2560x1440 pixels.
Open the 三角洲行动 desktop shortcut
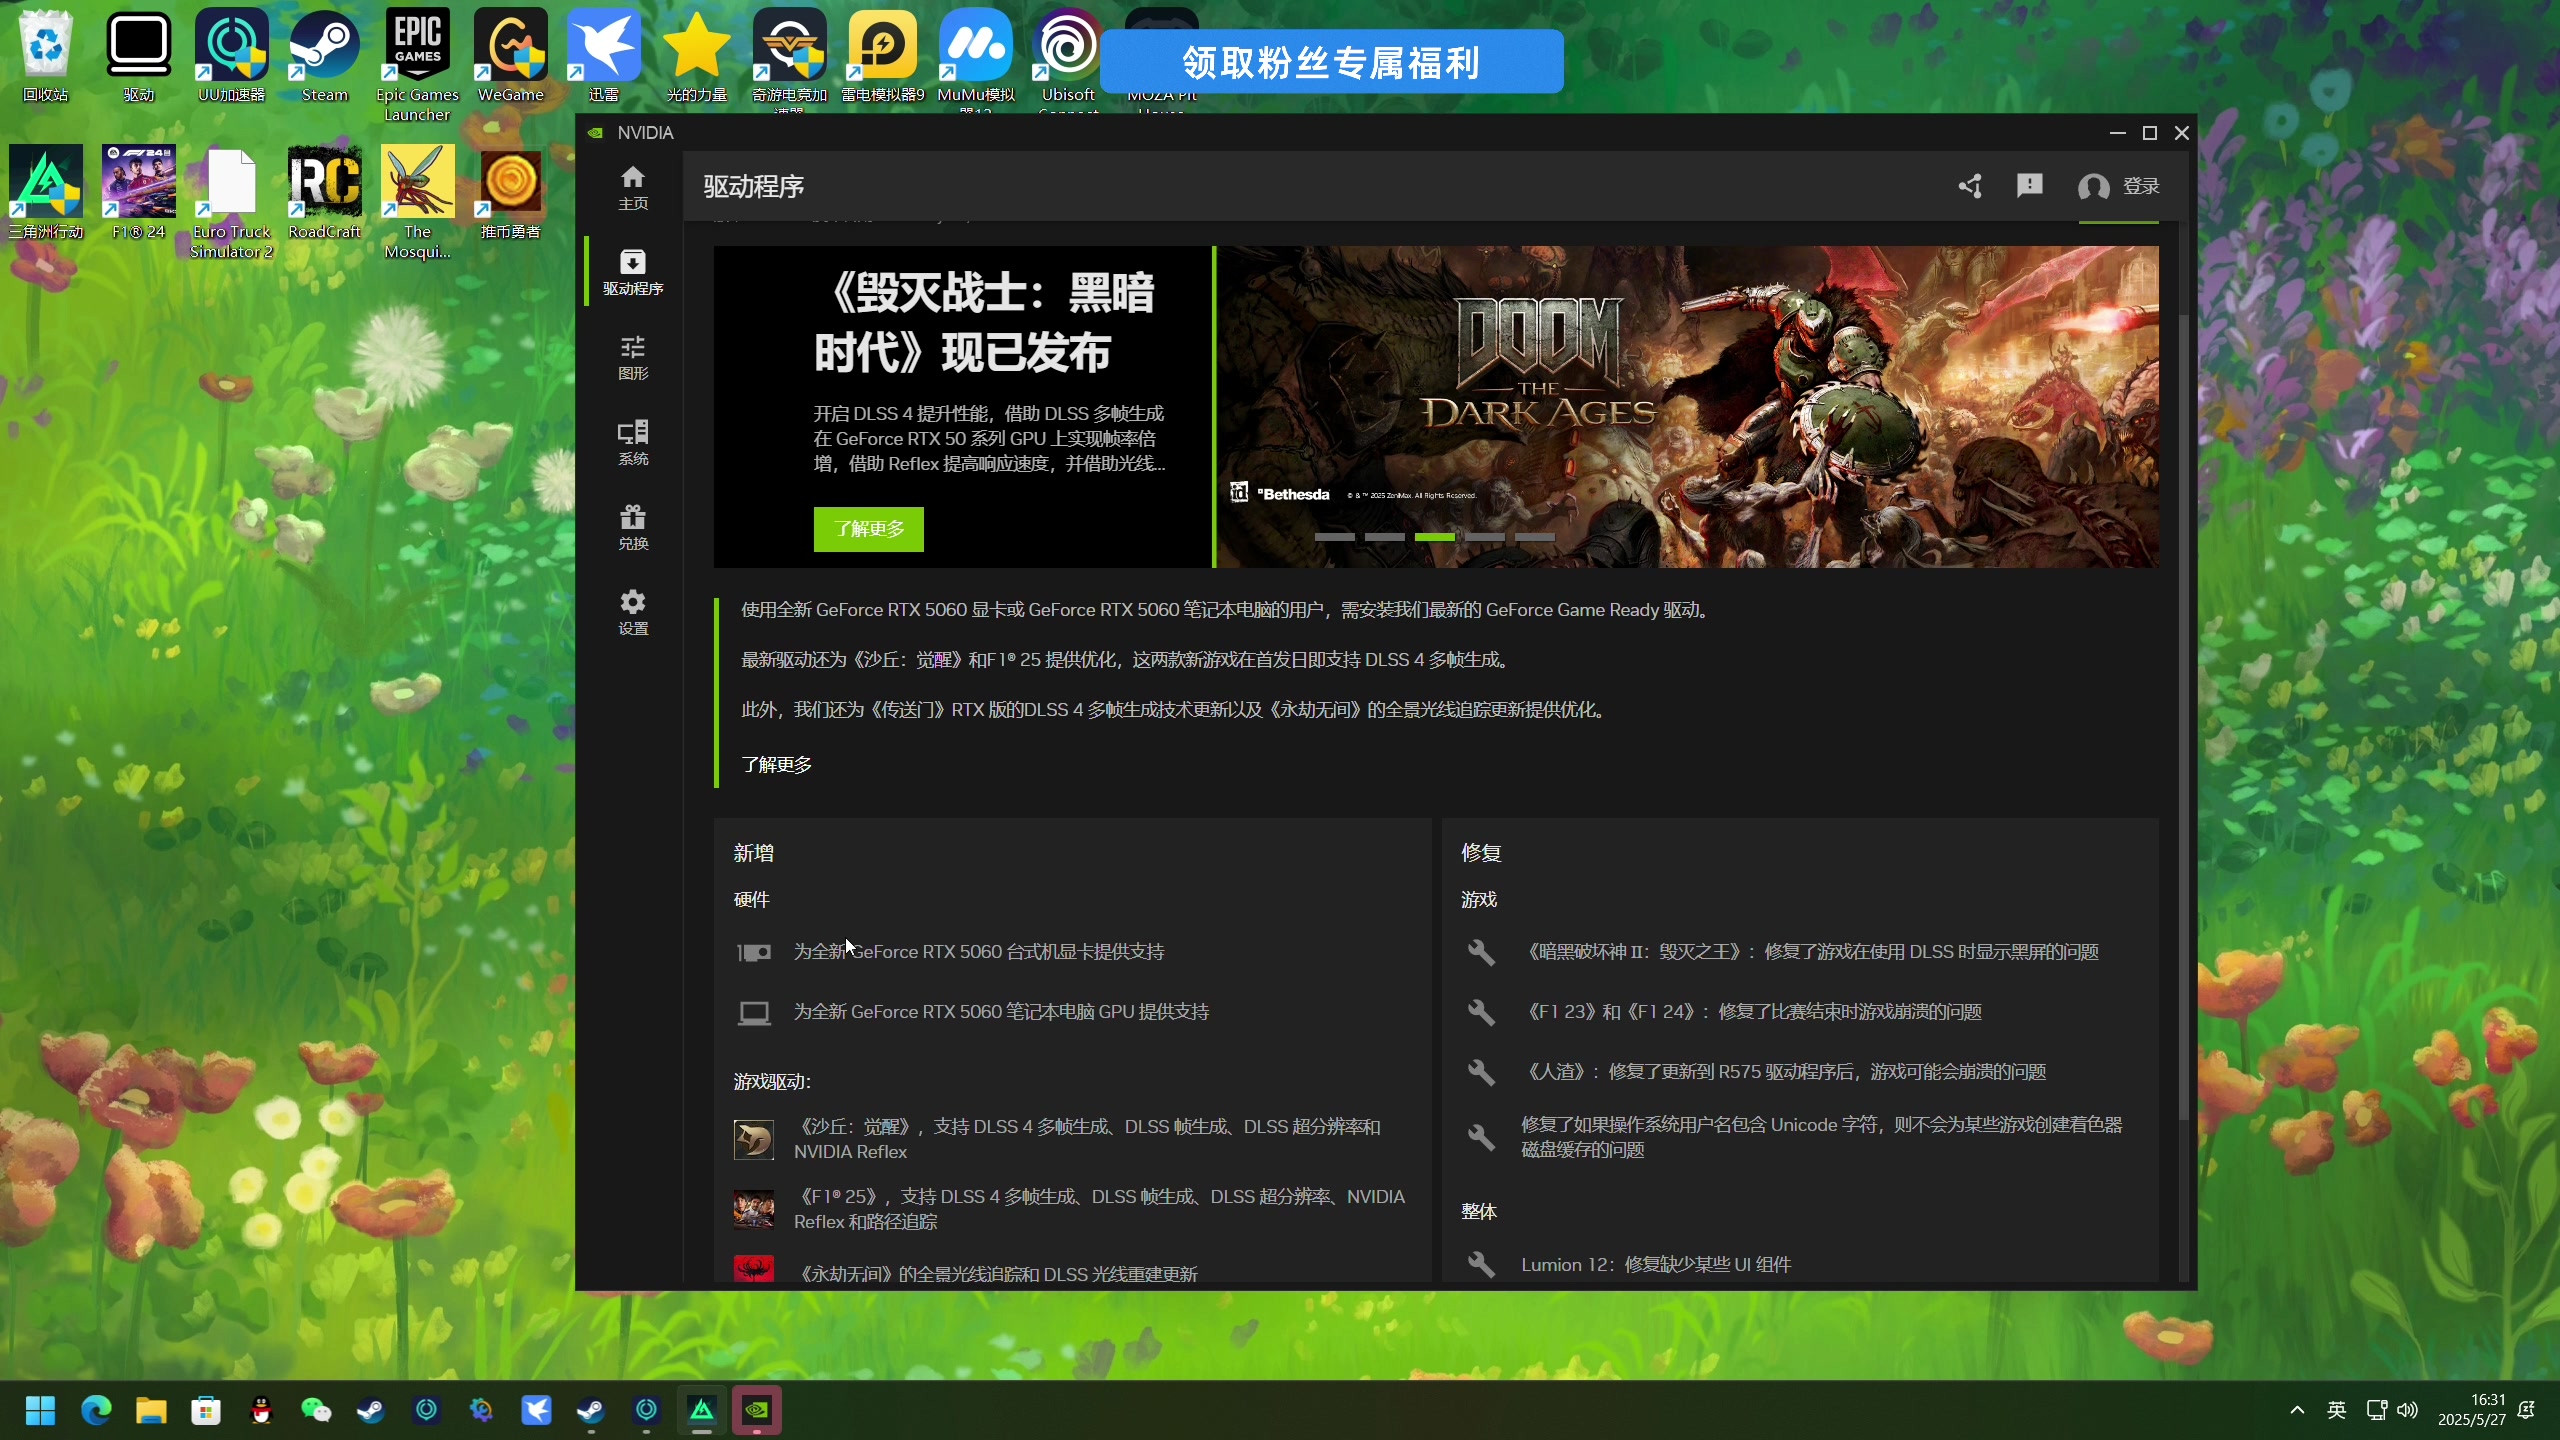[46, 193]
